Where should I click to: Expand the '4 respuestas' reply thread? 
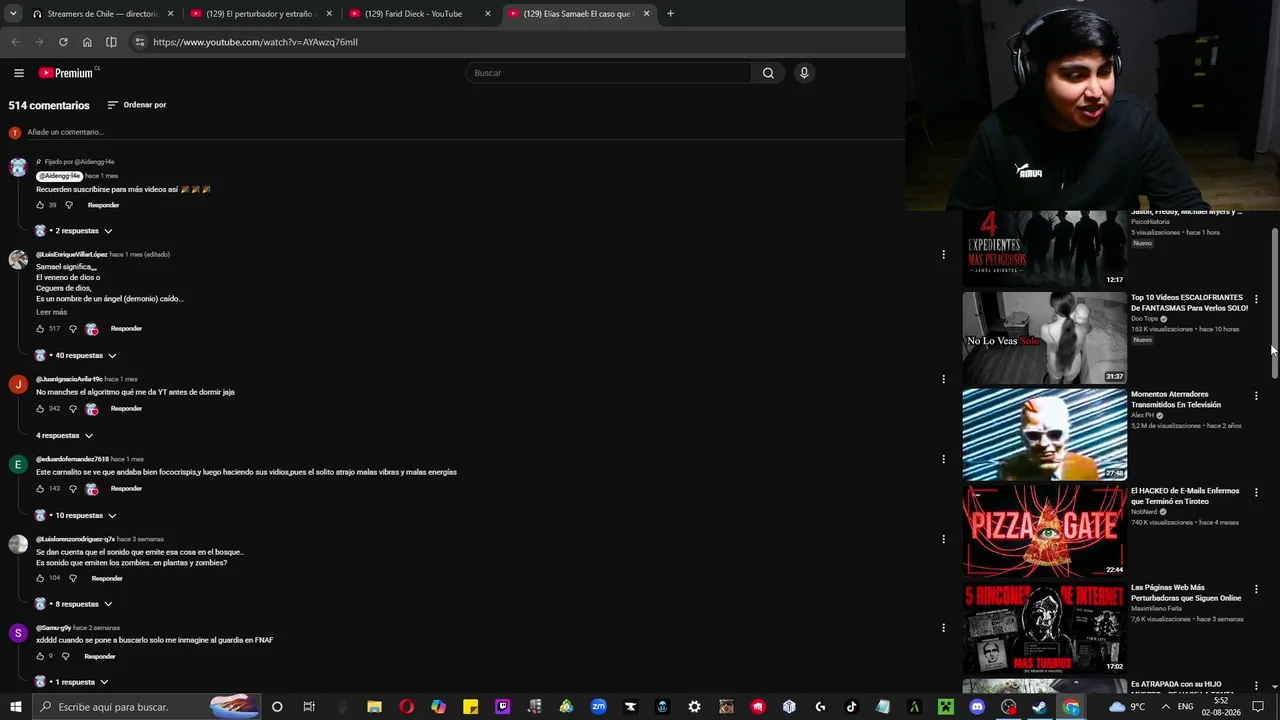[65, 436]
